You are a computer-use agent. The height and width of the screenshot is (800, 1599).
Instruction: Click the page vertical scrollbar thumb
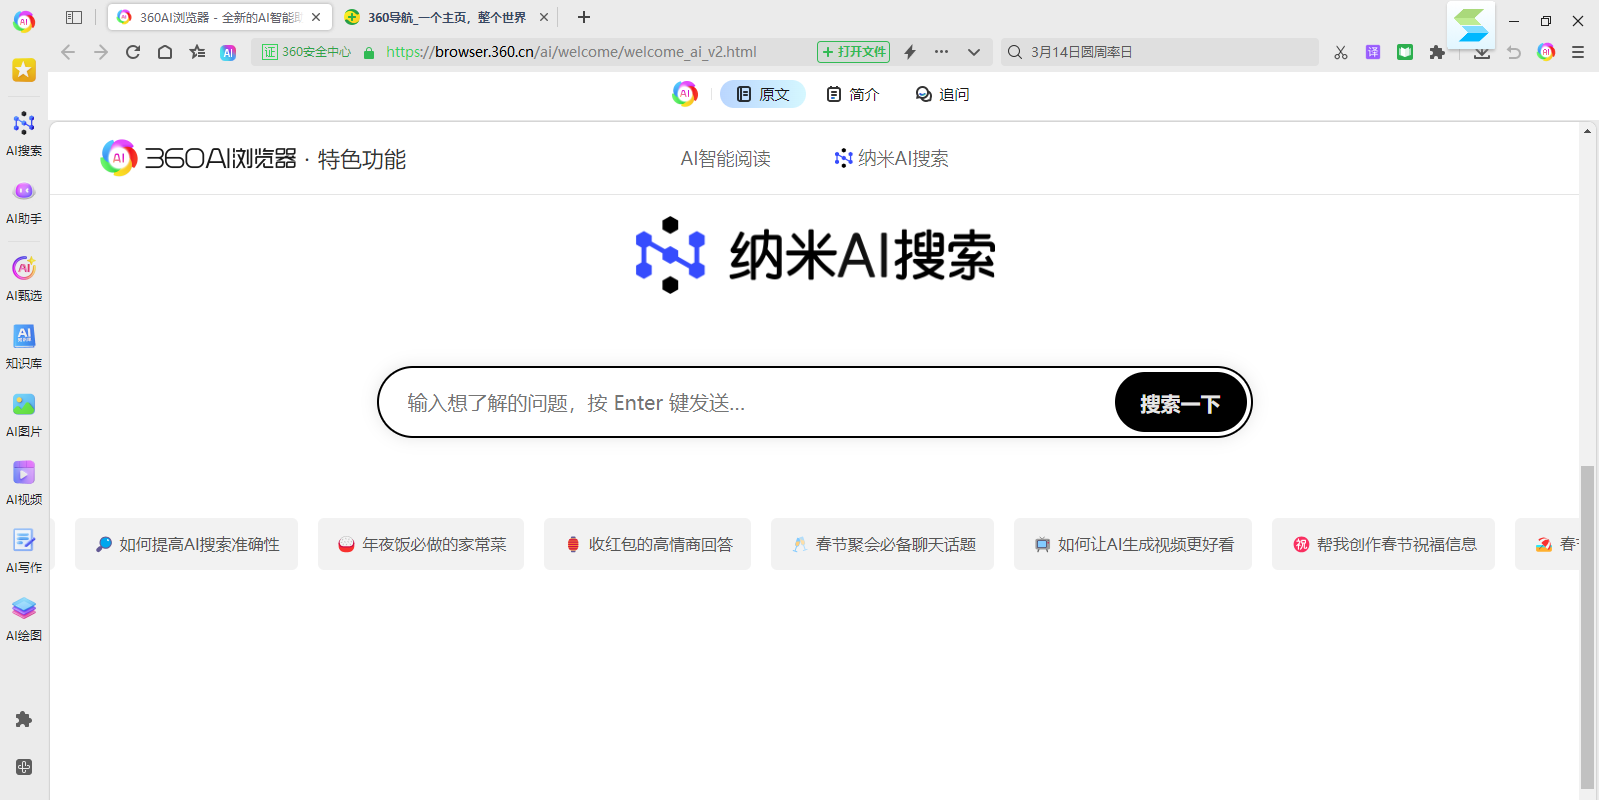(x=1587, y=627)
